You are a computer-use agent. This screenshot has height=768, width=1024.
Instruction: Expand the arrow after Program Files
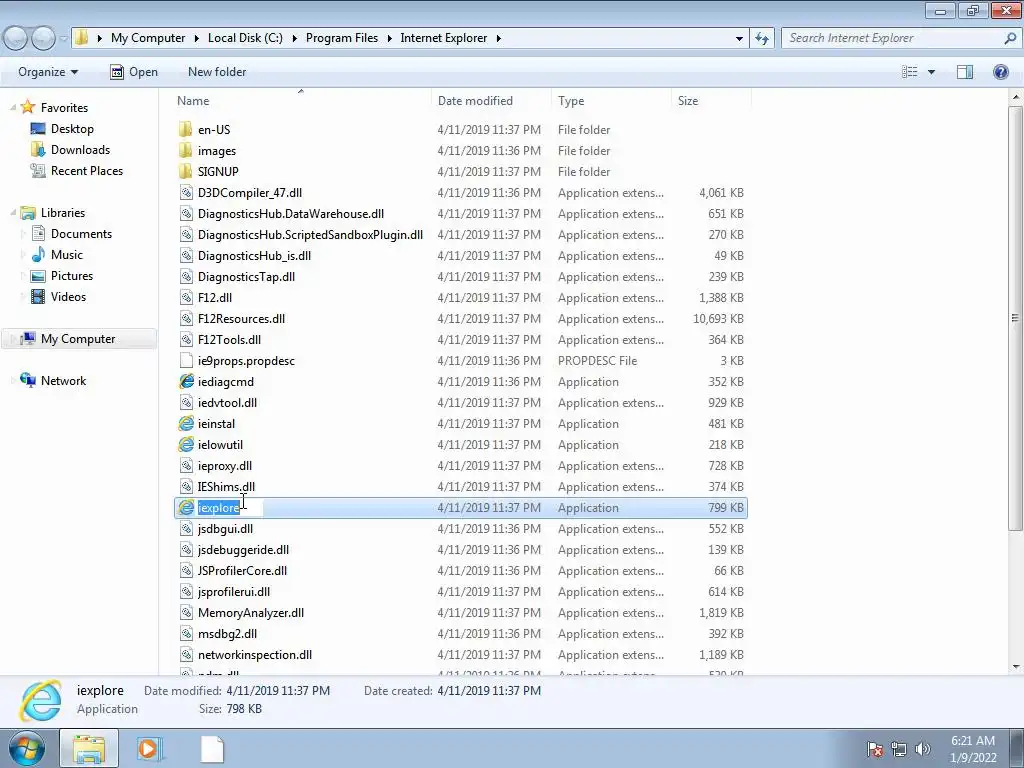389,39
